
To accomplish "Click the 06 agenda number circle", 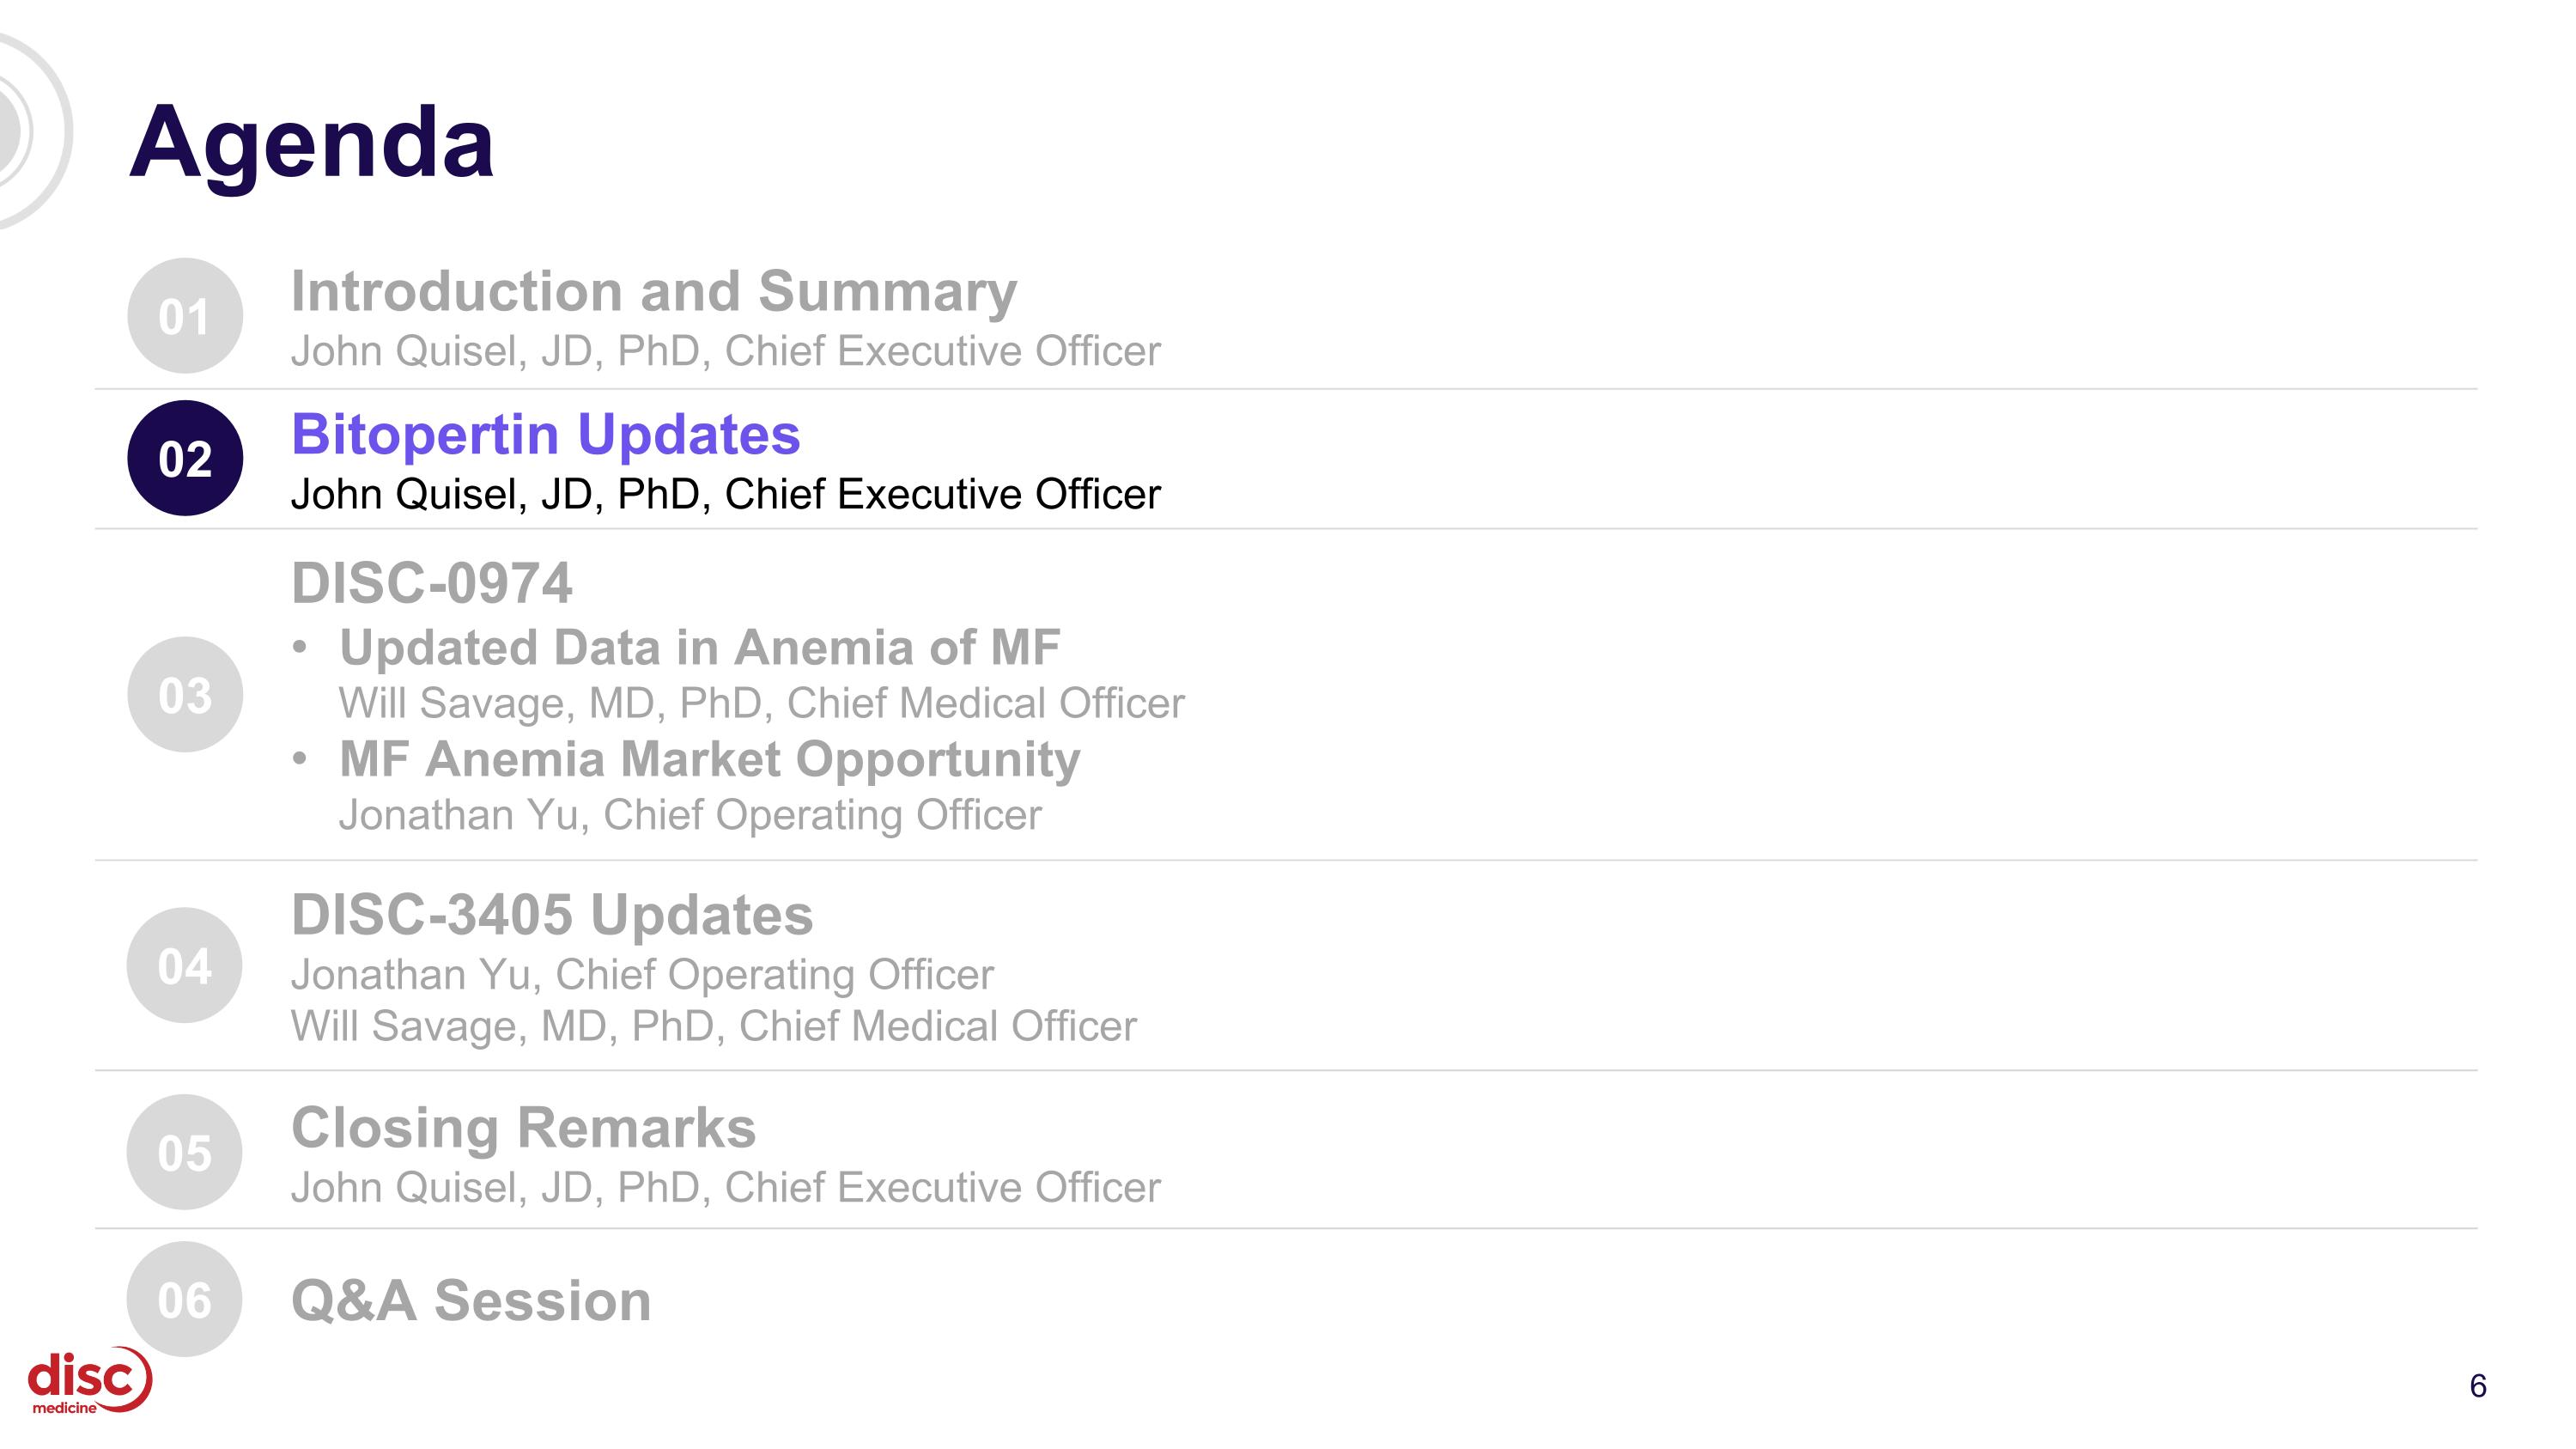I will (x=185, y=1299).
